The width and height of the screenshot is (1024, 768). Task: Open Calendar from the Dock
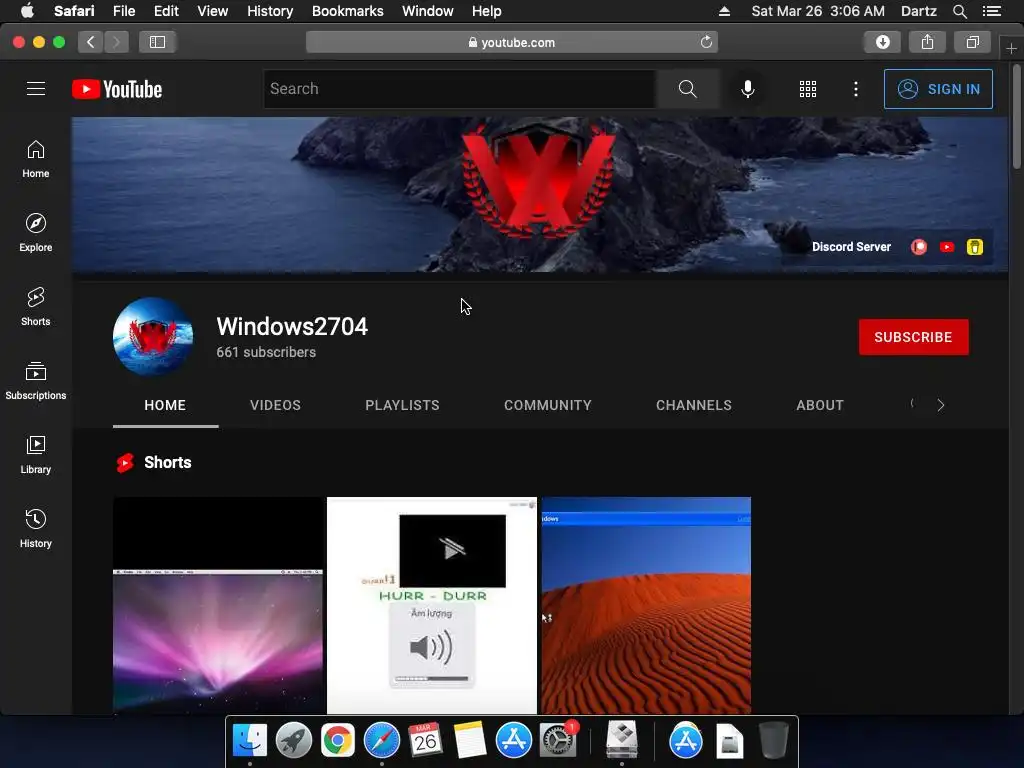(x=425, y=740)
